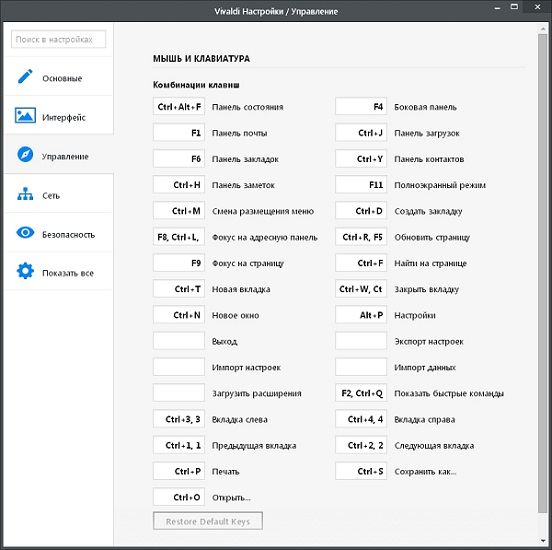Edit shortcut field for Предыдущая вкладка
The width and height of the screenshot is (552, 550).
point(179,445)
